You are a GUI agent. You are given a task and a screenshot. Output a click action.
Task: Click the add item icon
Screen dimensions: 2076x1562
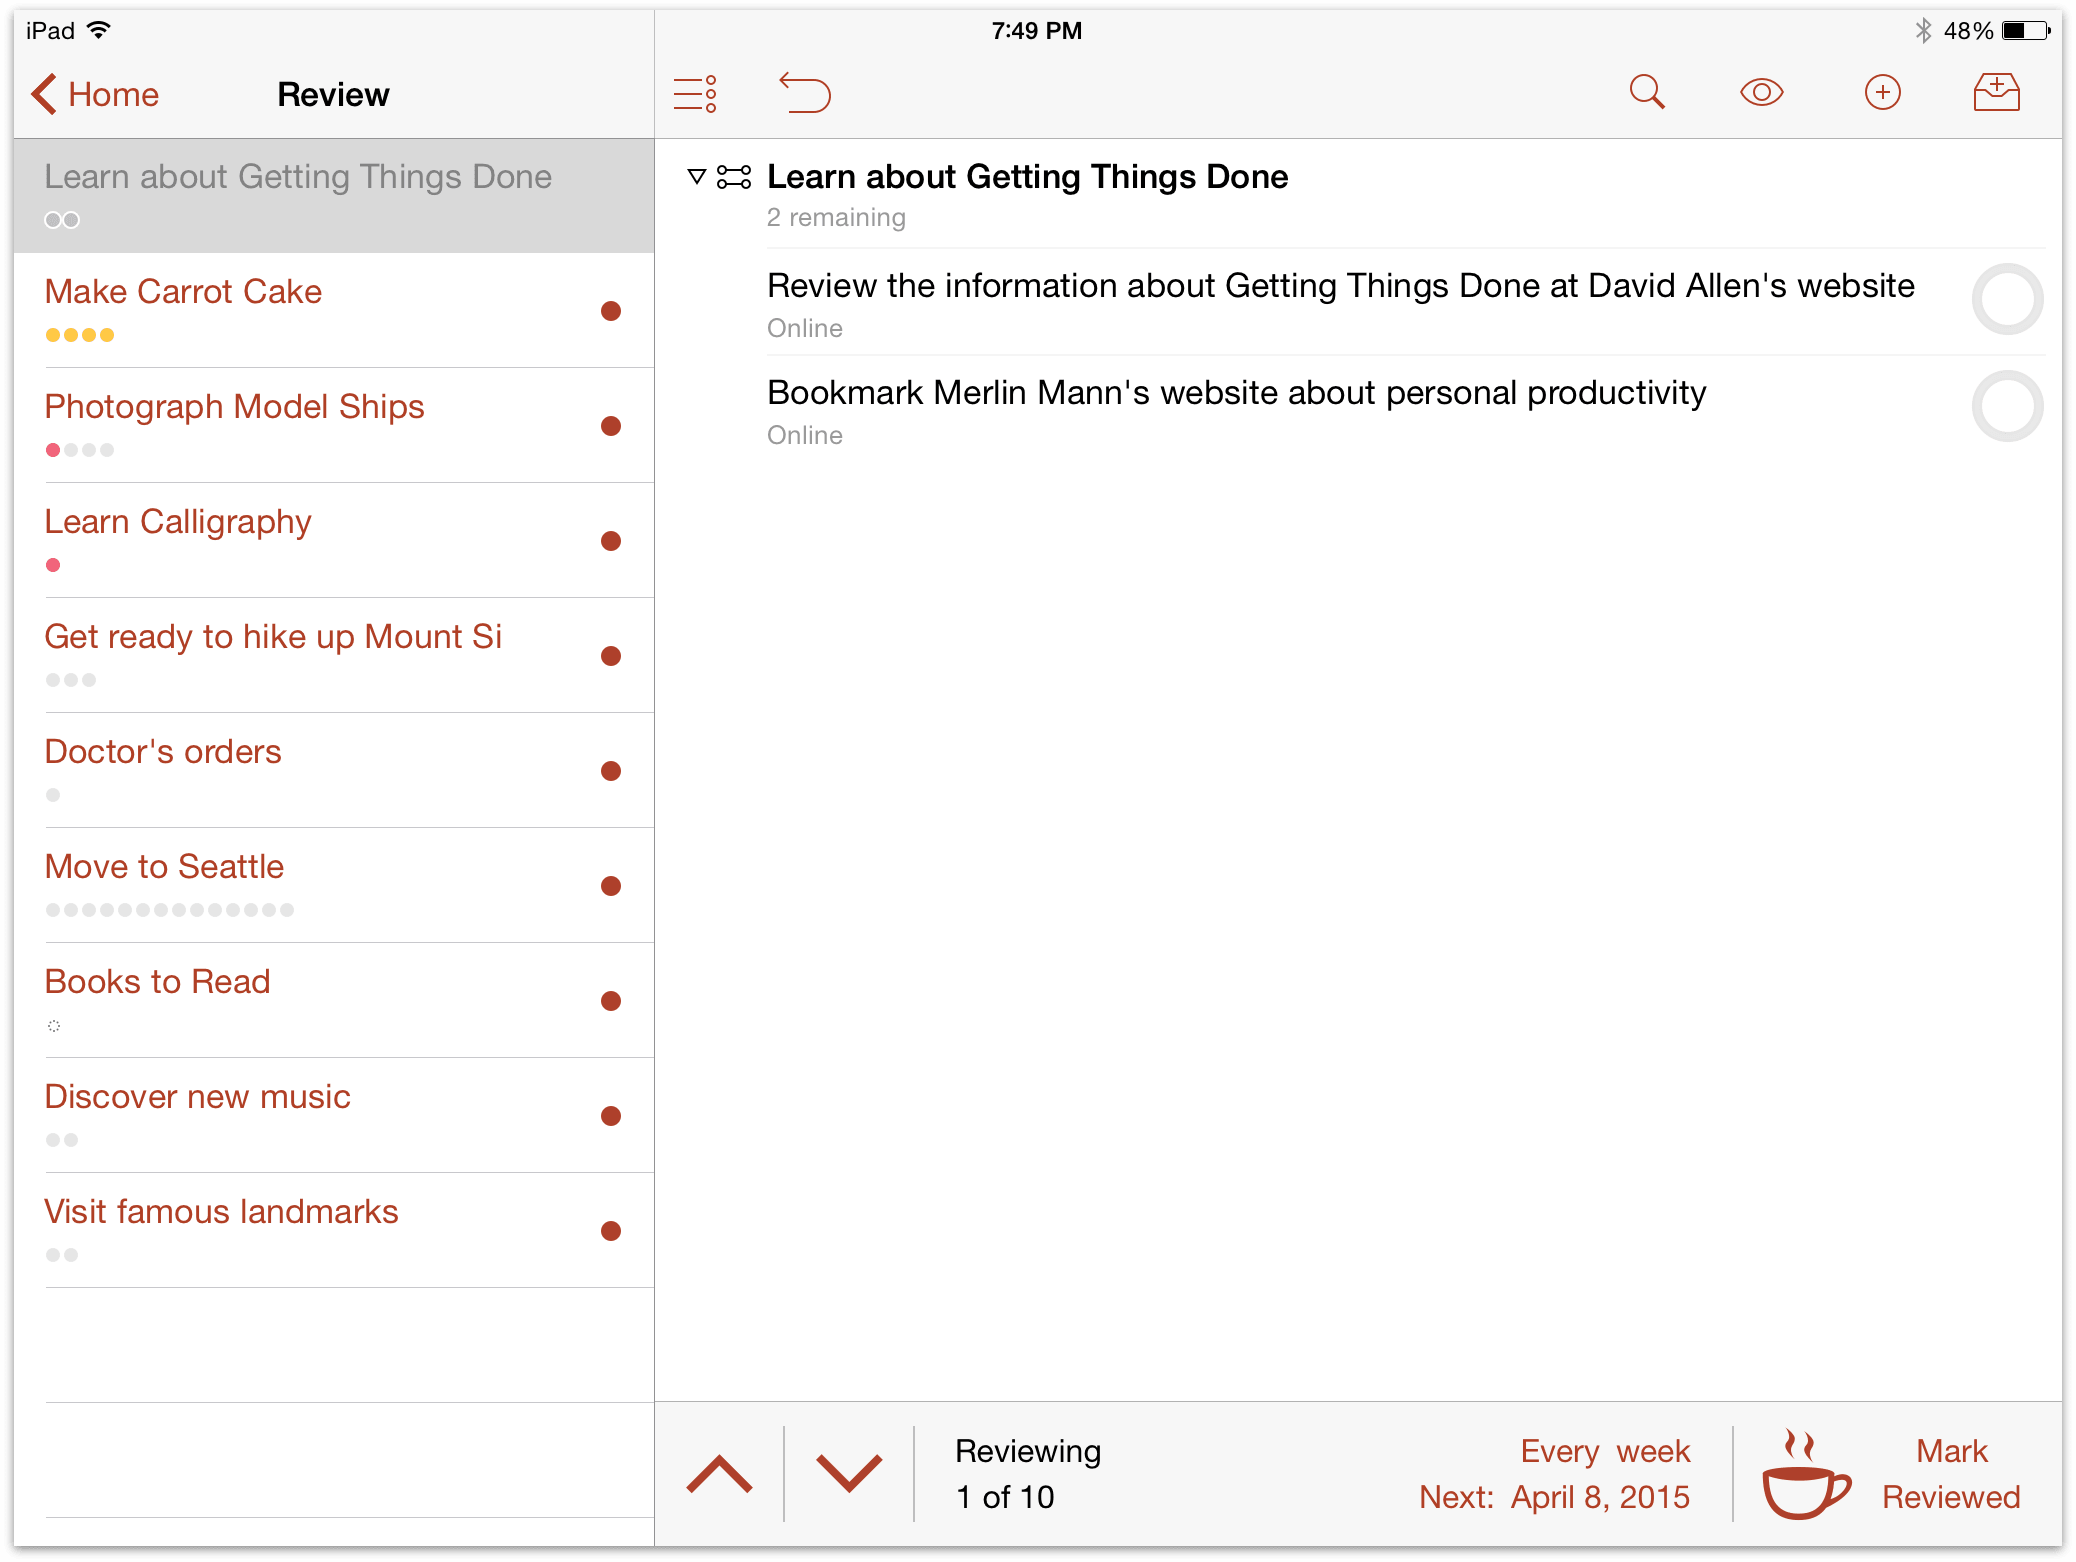[1884, 94]
